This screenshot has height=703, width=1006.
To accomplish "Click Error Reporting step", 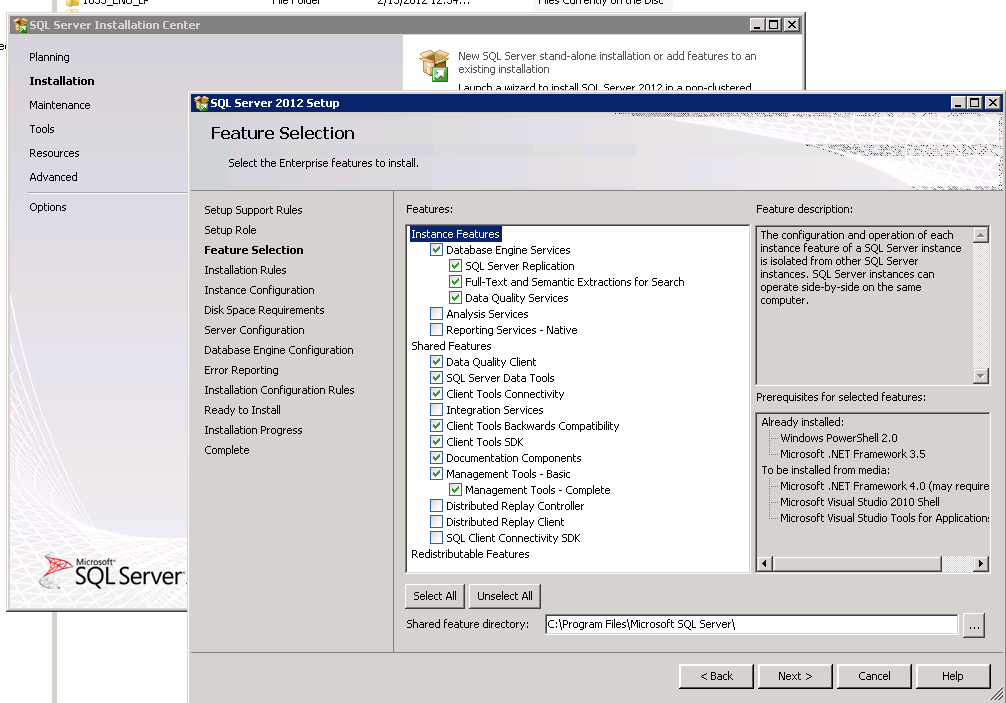I will [x=241, y=370].
